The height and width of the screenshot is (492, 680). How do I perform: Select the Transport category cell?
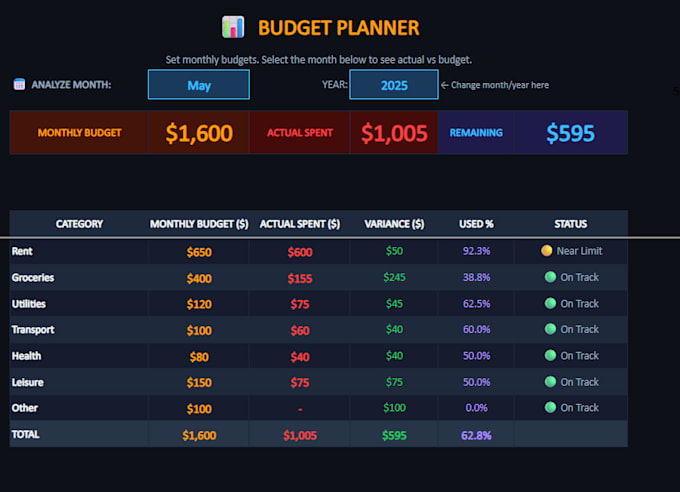[x=79, y=330]
